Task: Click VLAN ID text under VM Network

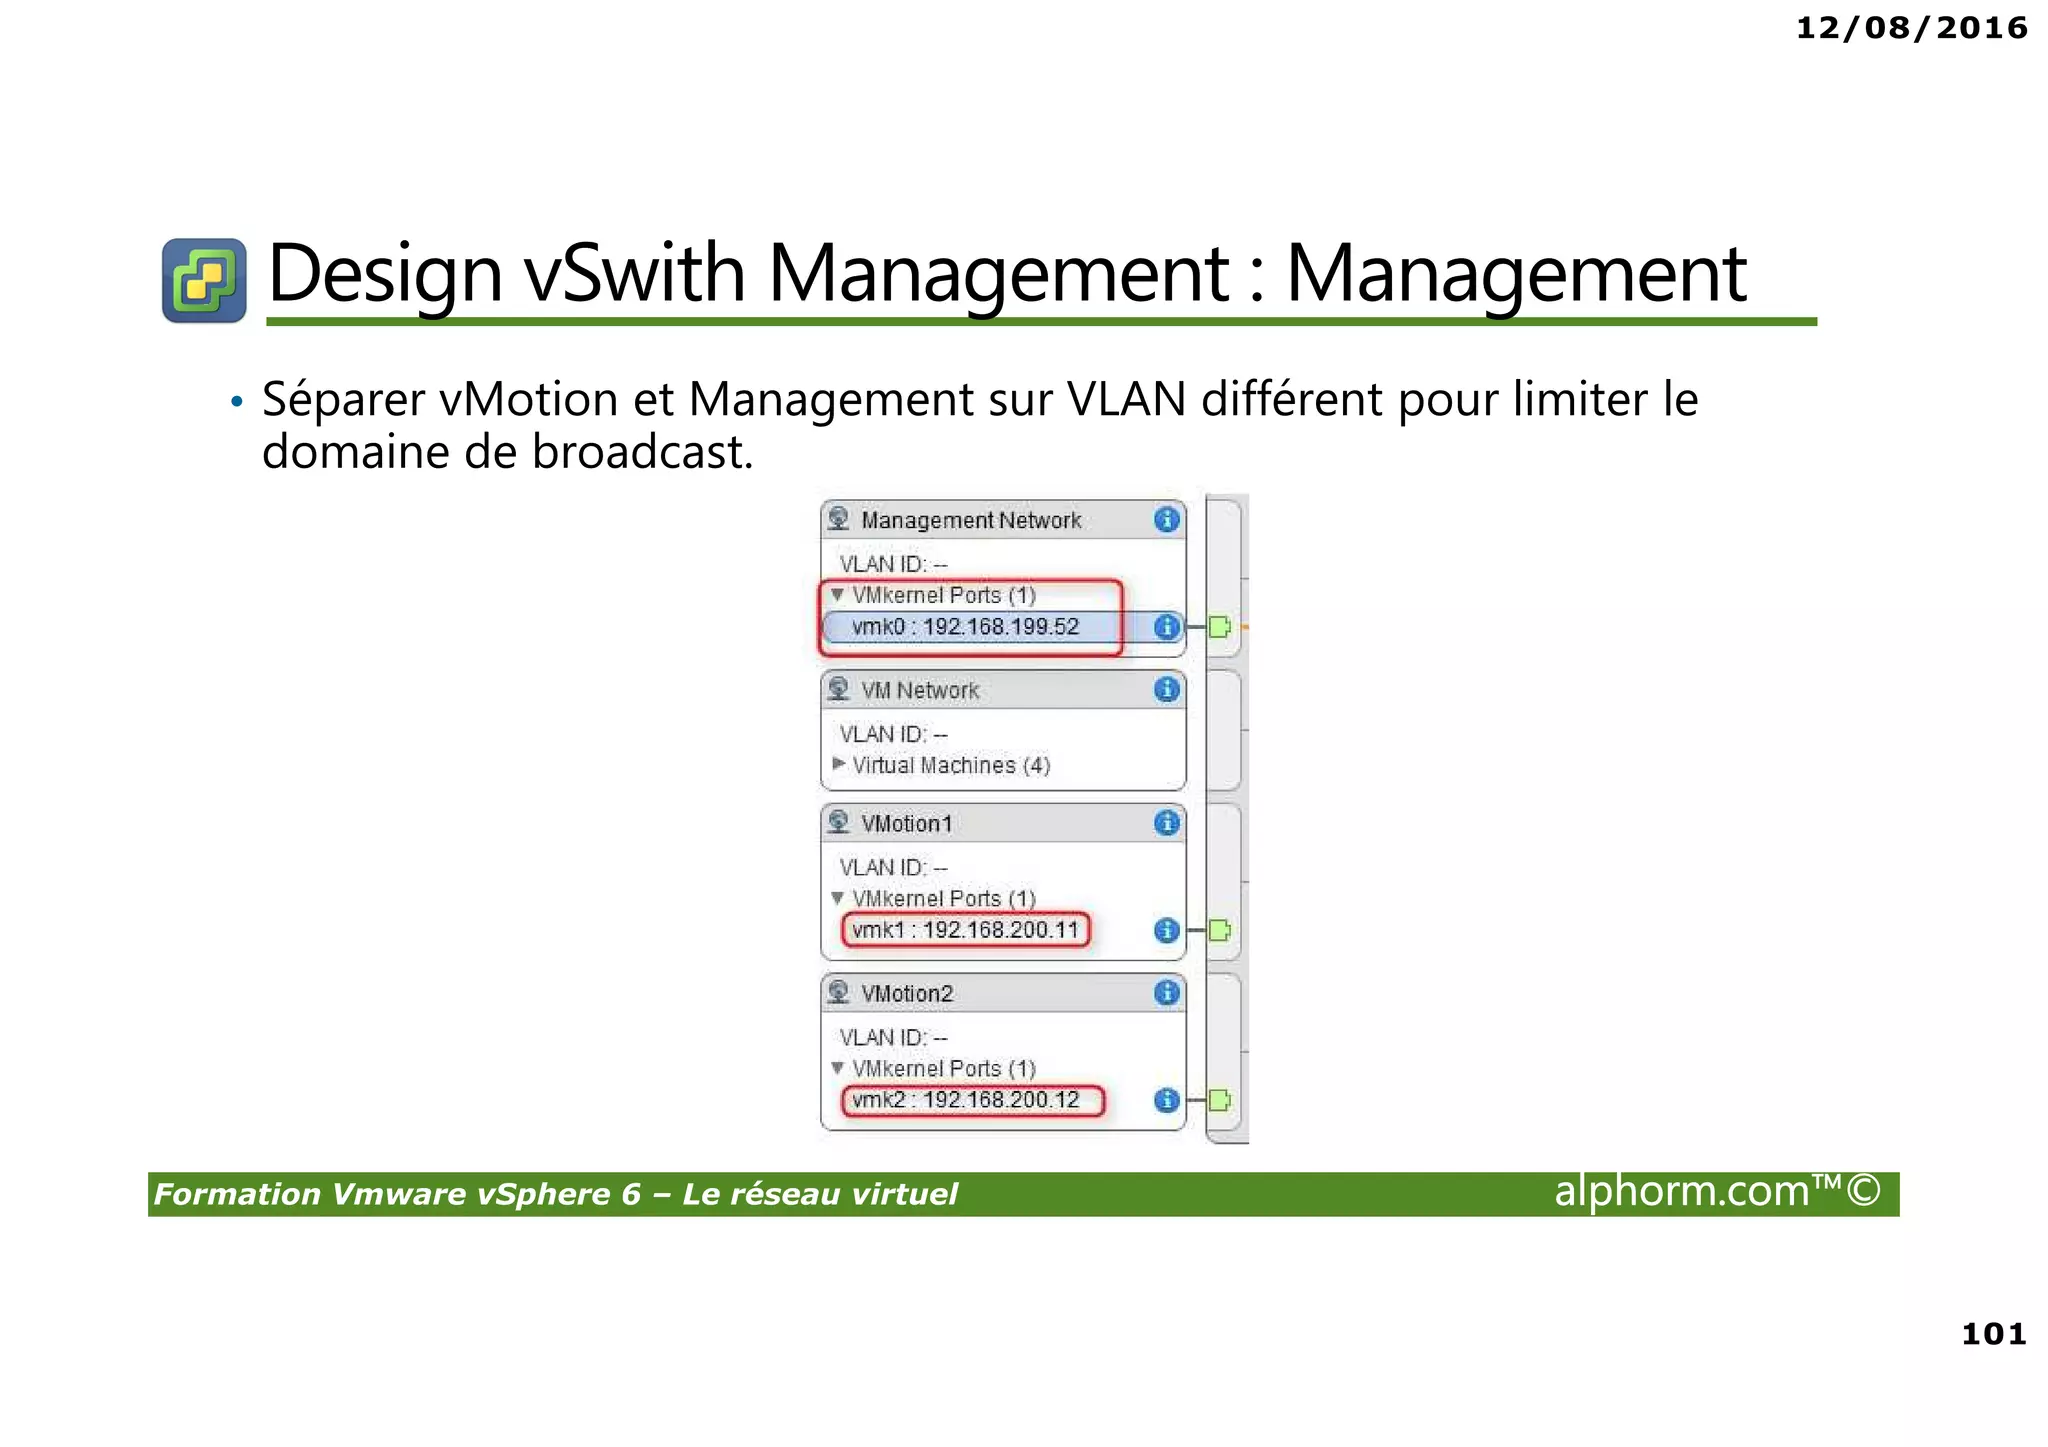Action: pos(893,734)
